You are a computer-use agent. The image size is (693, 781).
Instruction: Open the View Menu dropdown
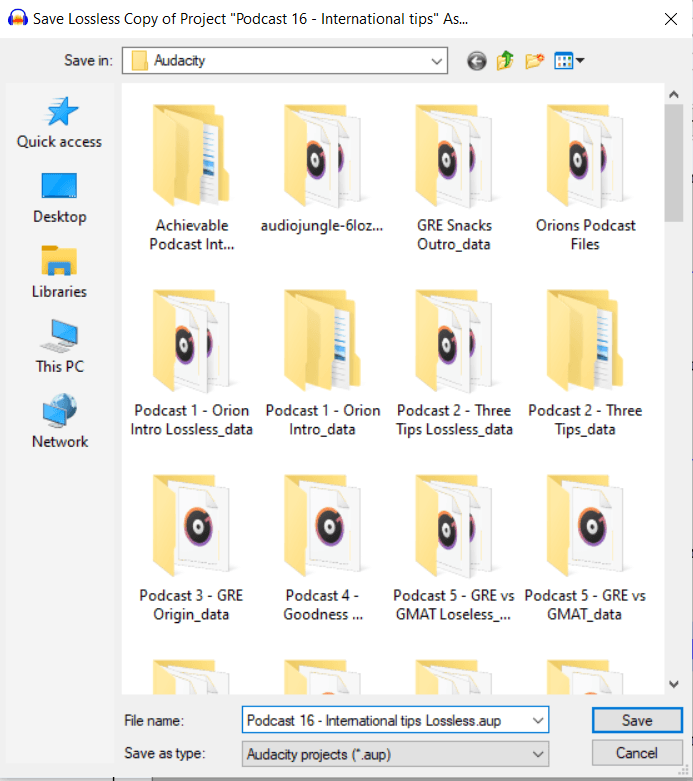(x=569, y=61)
